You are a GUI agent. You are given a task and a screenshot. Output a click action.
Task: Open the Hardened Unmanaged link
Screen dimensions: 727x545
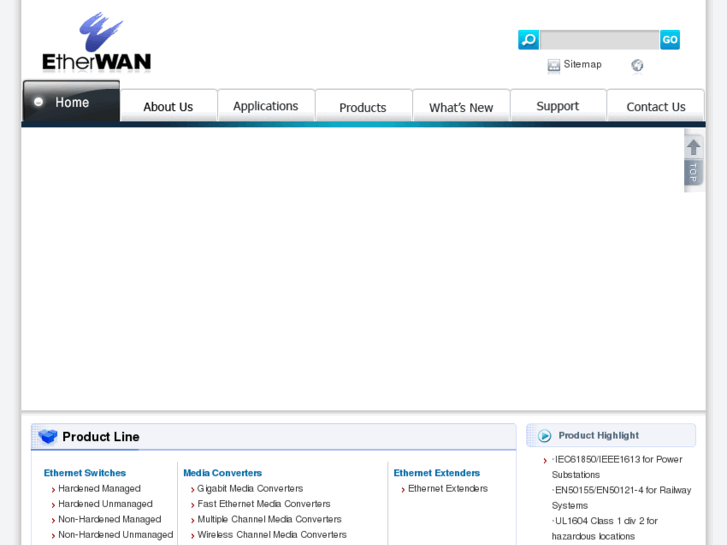(x=105, y=504)
